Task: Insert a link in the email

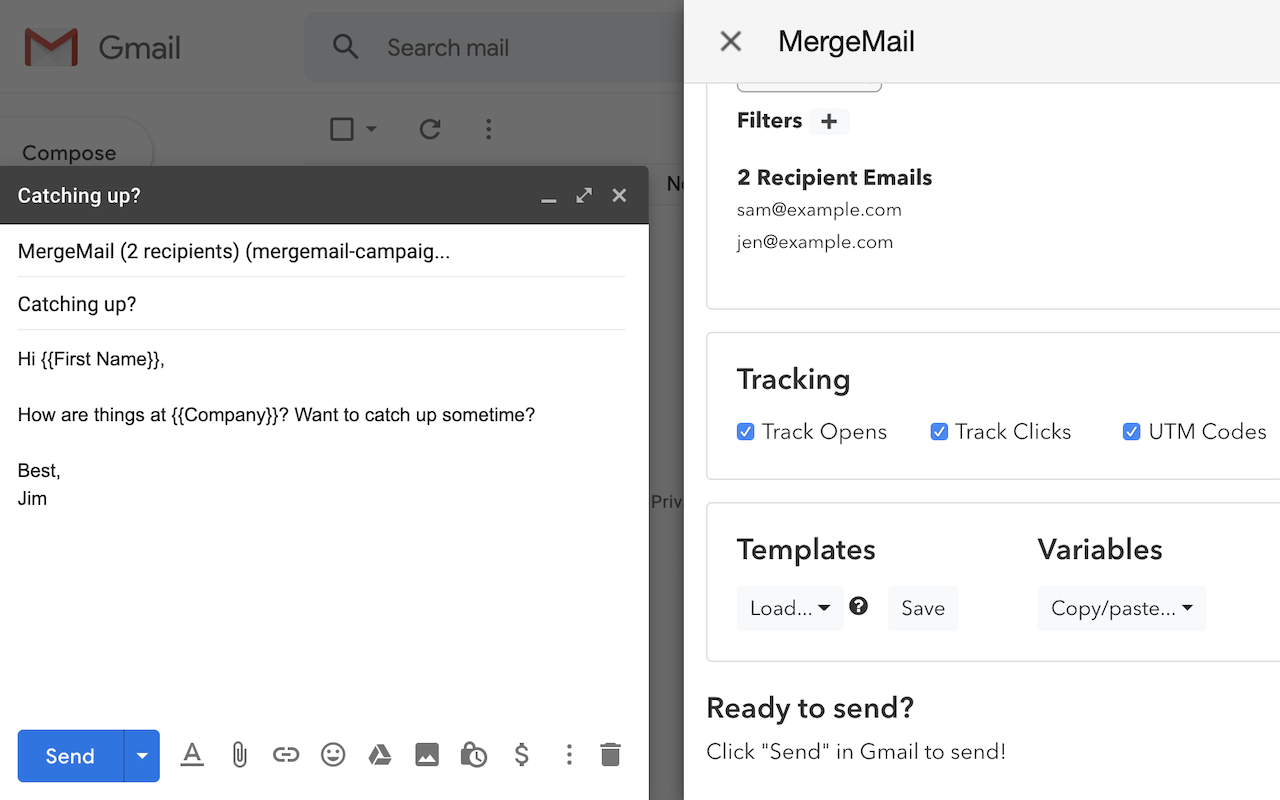Action: click(x=286, y=755)
